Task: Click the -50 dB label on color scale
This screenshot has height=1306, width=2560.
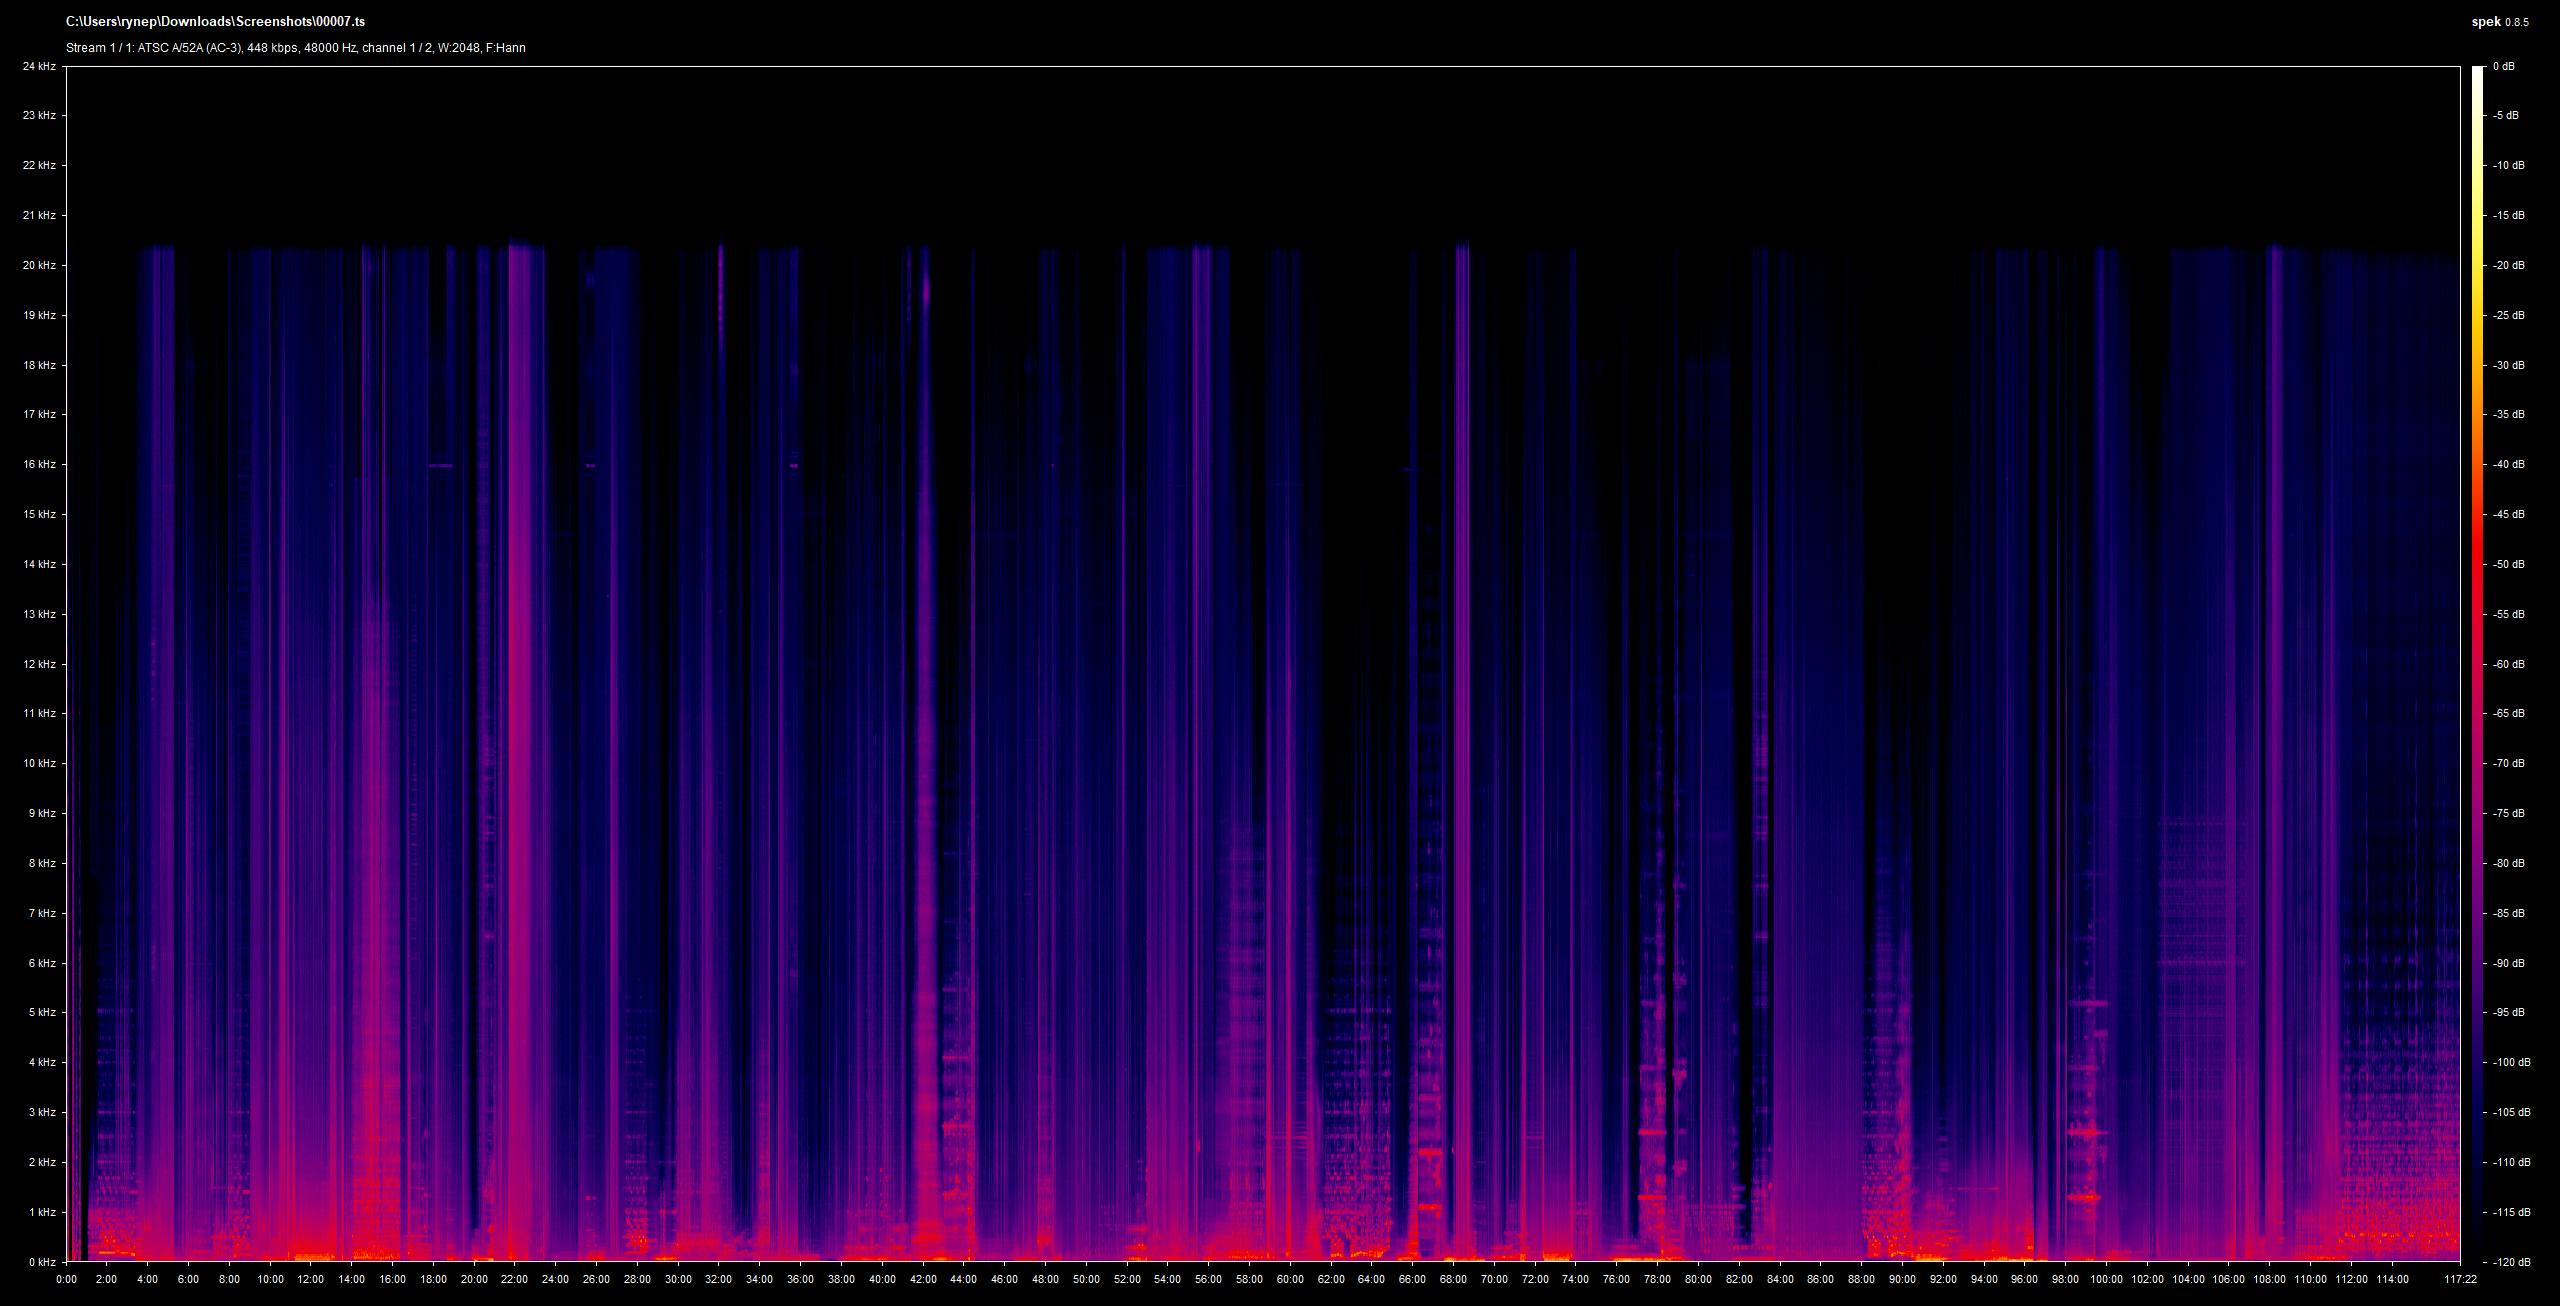Action: [2508, 564]
